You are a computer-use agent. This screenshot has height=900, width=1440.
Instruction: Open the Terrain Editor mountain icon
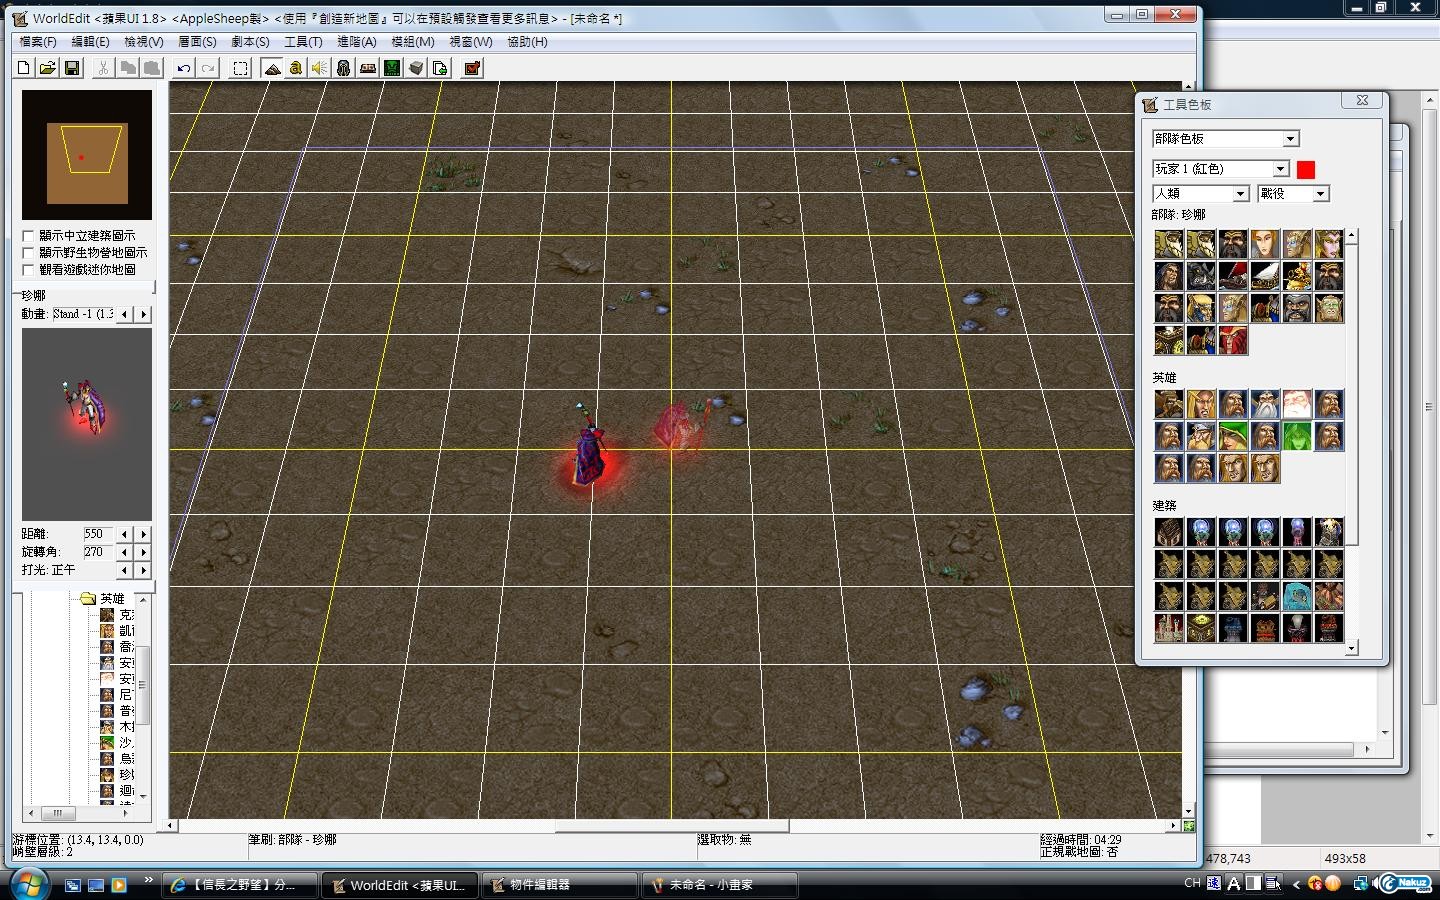pos(272,68)
